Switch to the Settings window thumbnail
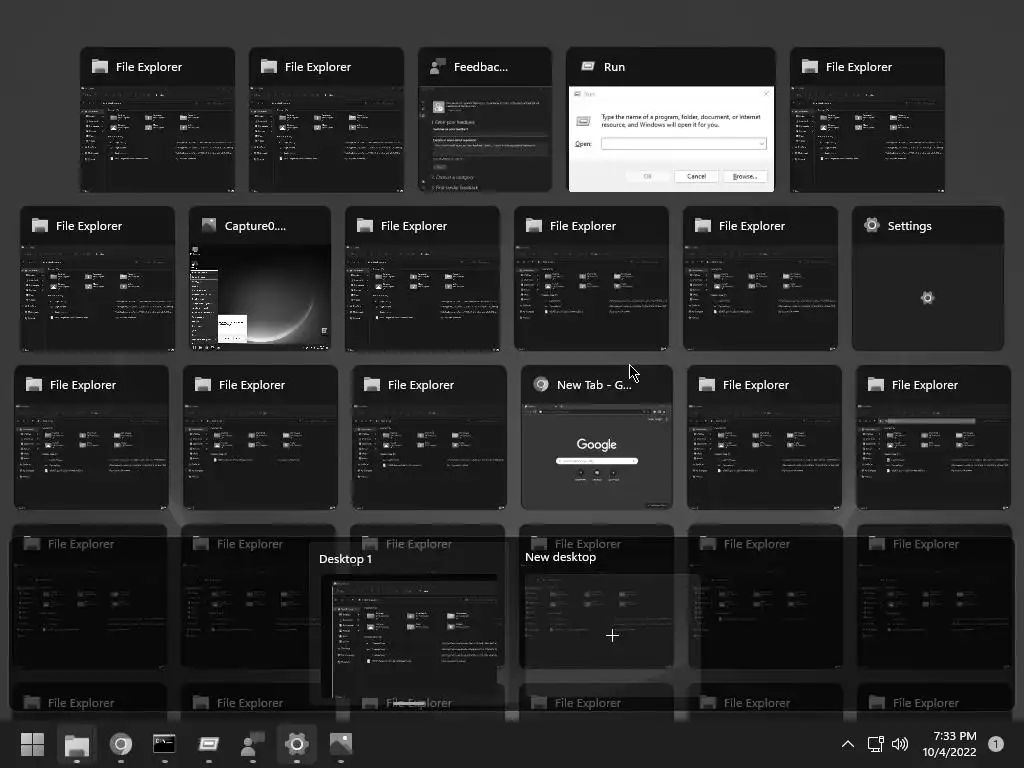Screen dimensions: 1024x768 [x=927, y=279]
